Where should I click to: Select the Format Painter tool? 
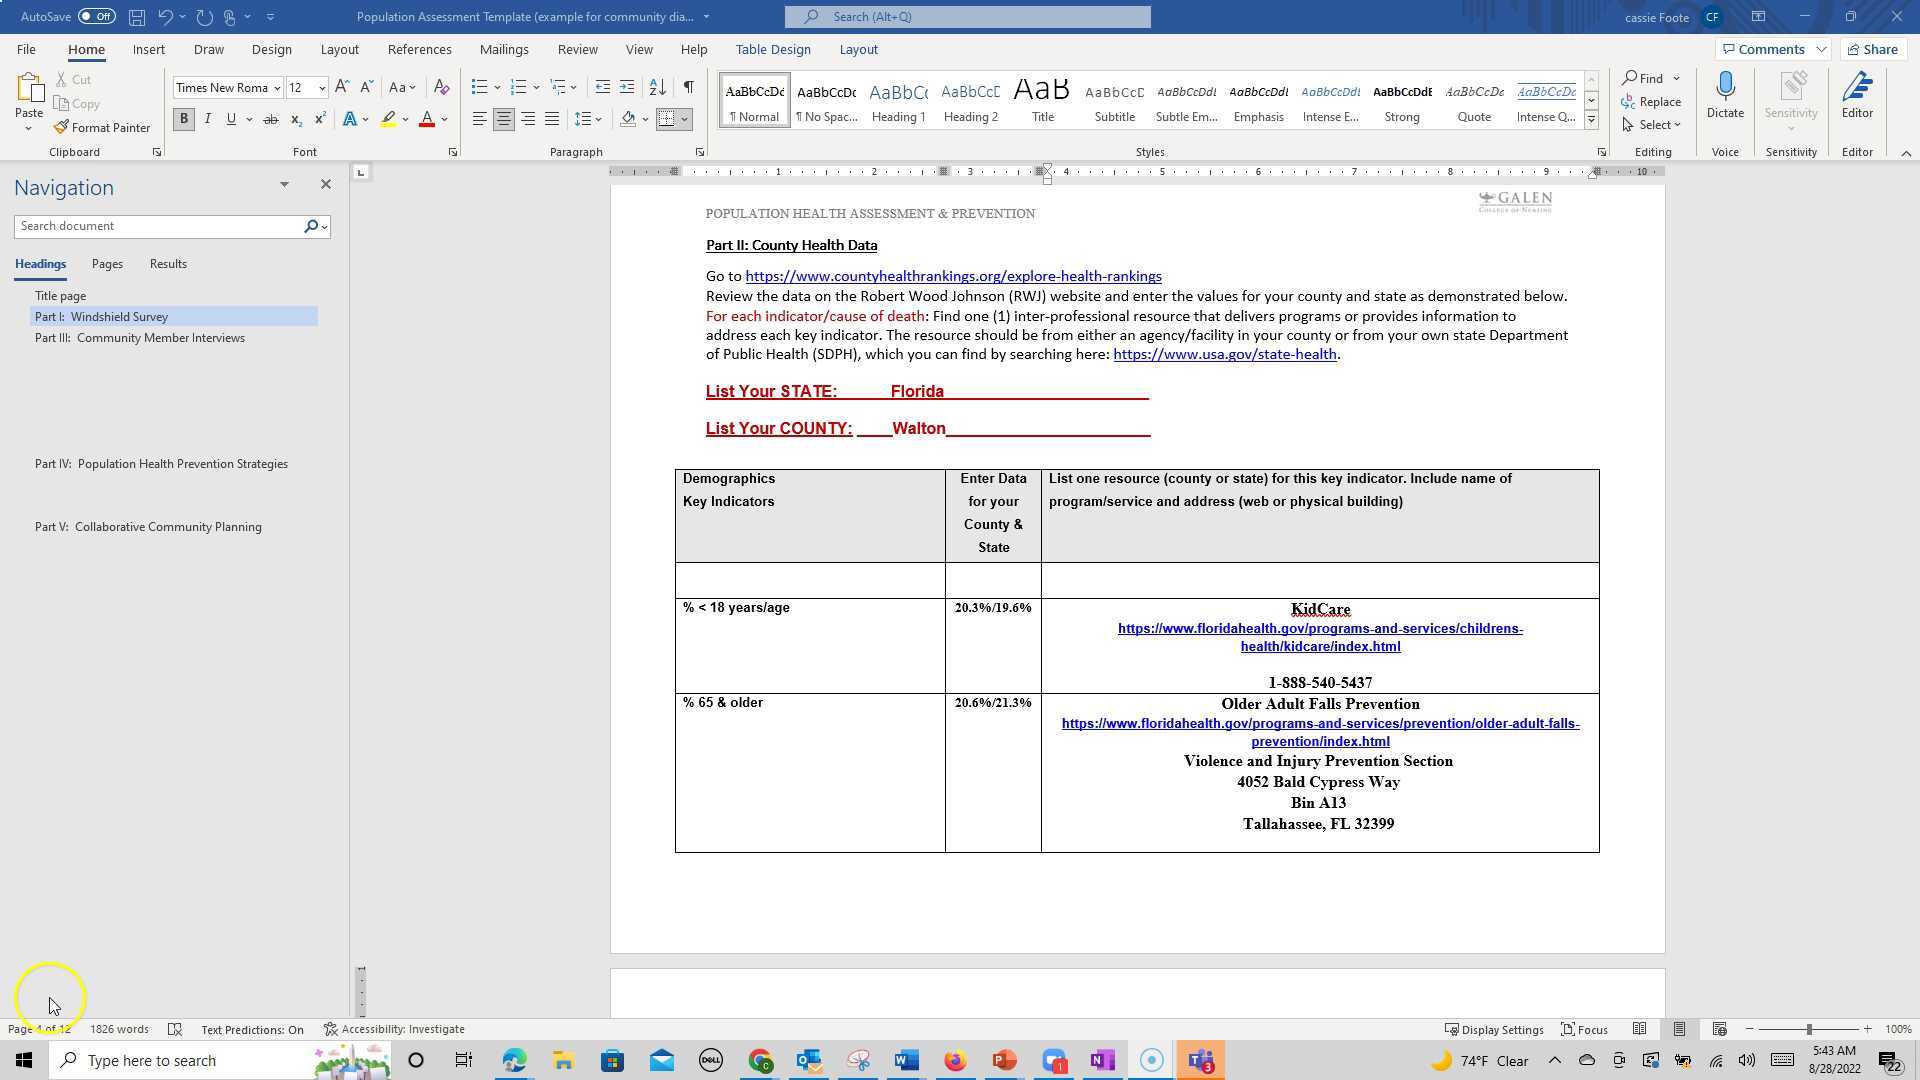coord(103,127)
